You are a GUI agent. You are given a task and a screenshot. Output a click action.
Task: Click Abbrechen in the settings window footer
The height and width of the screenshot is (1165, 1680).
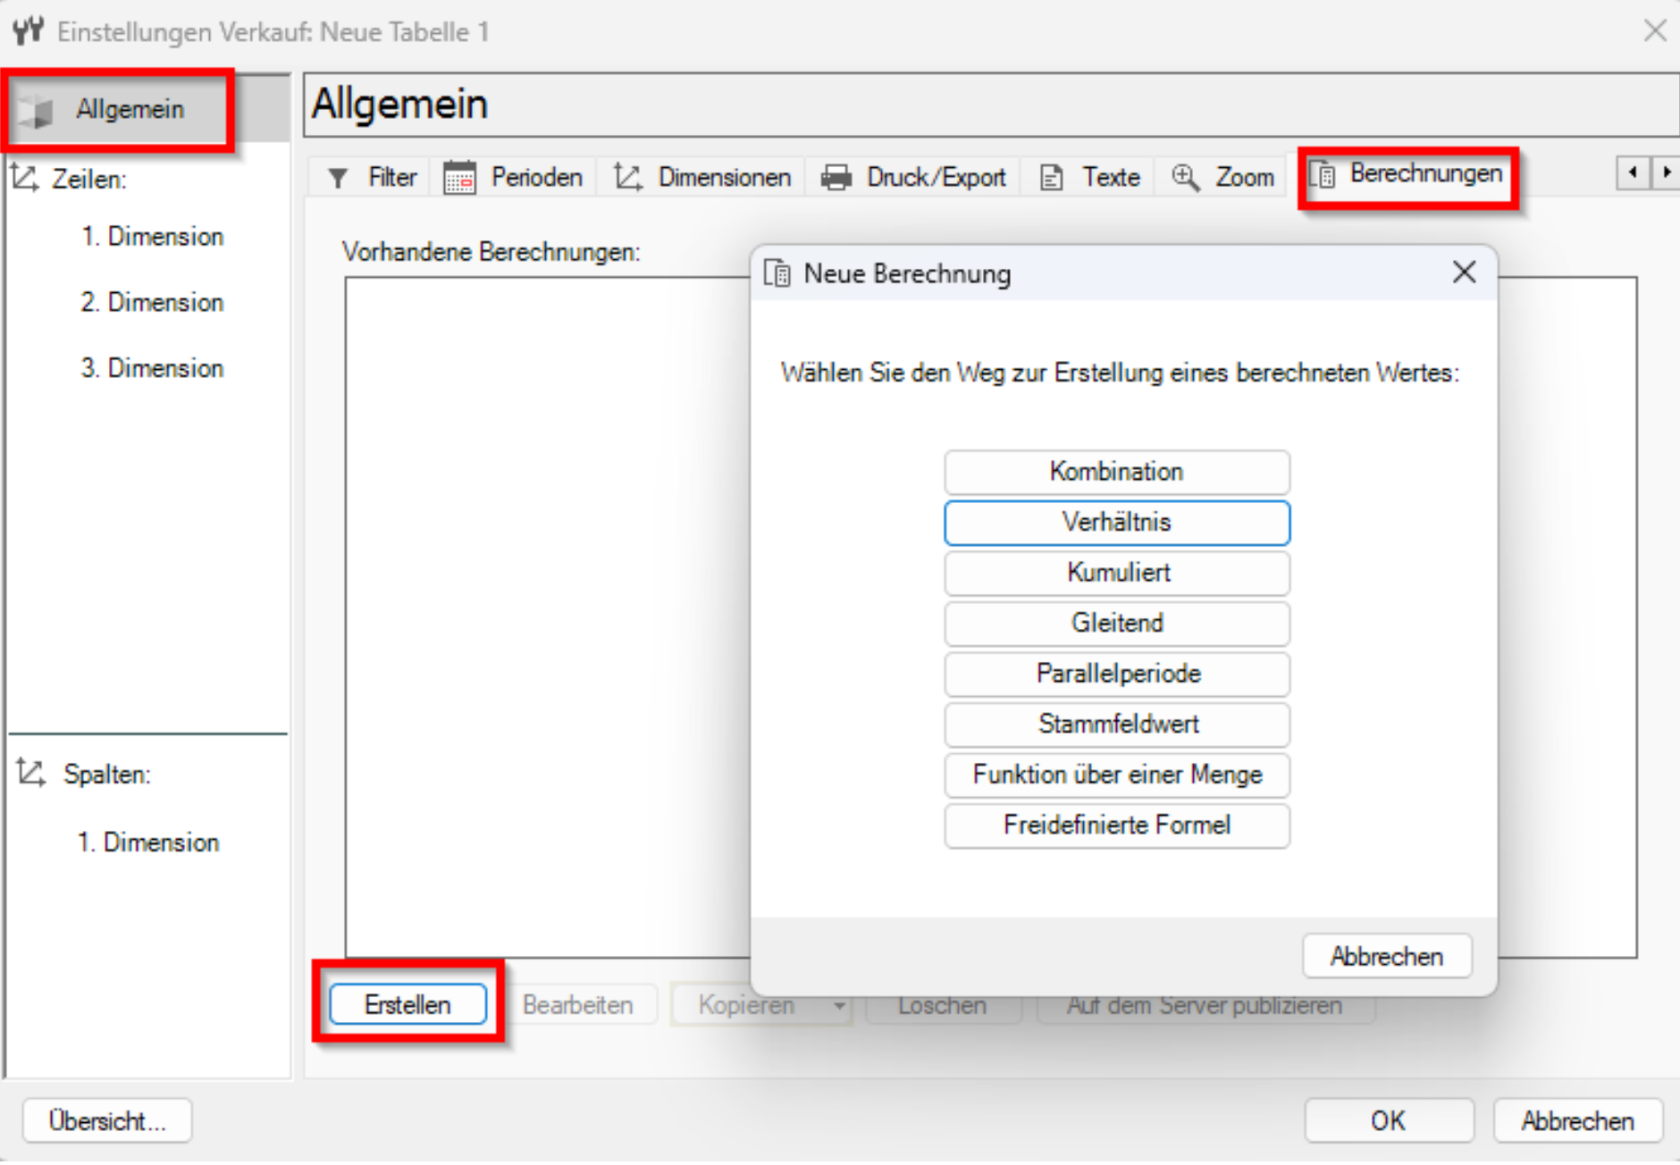(1578, 1121)
